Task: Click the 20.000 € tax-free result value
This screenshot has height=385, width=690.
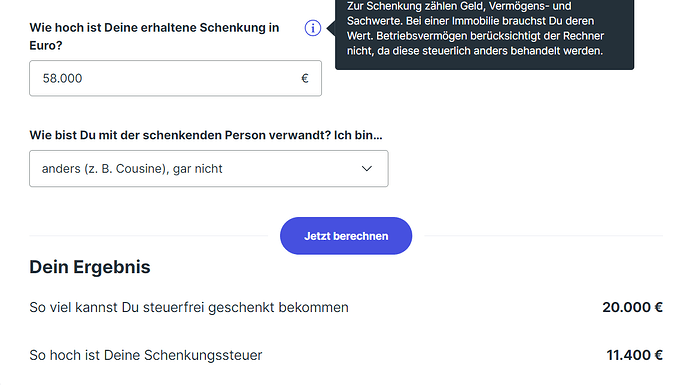Action: (x=632, y=307)
